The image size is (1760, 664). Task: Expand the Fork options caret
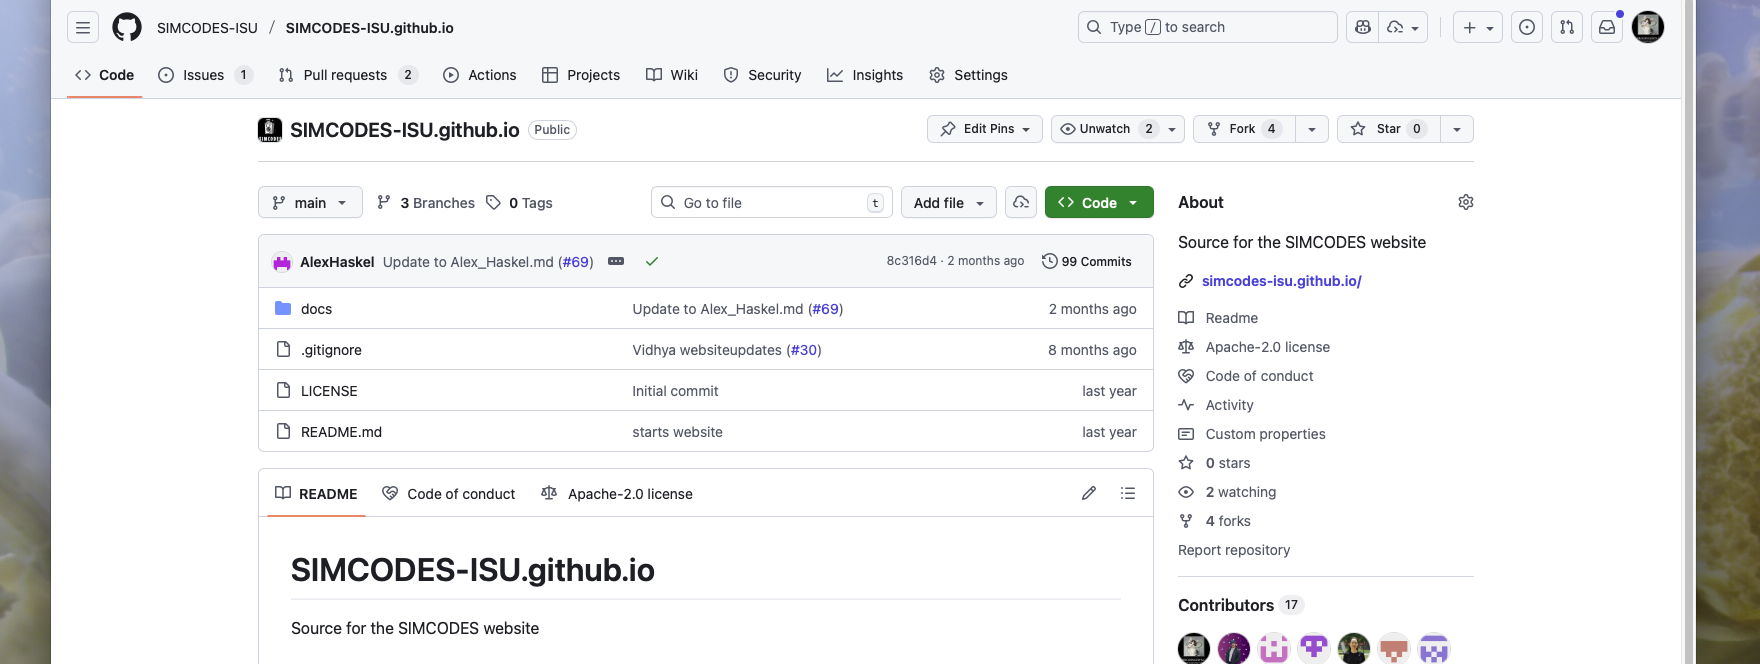coord(1312,129)
